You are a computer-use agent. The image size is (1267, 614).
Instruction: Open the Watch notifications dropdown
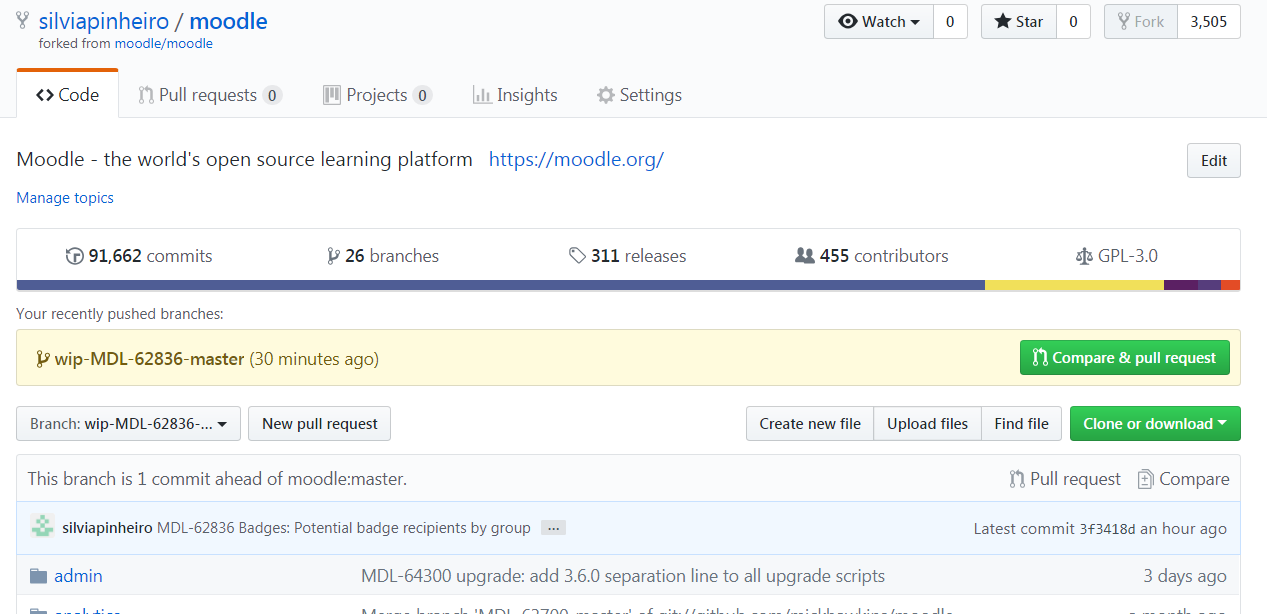coord(879,22)
